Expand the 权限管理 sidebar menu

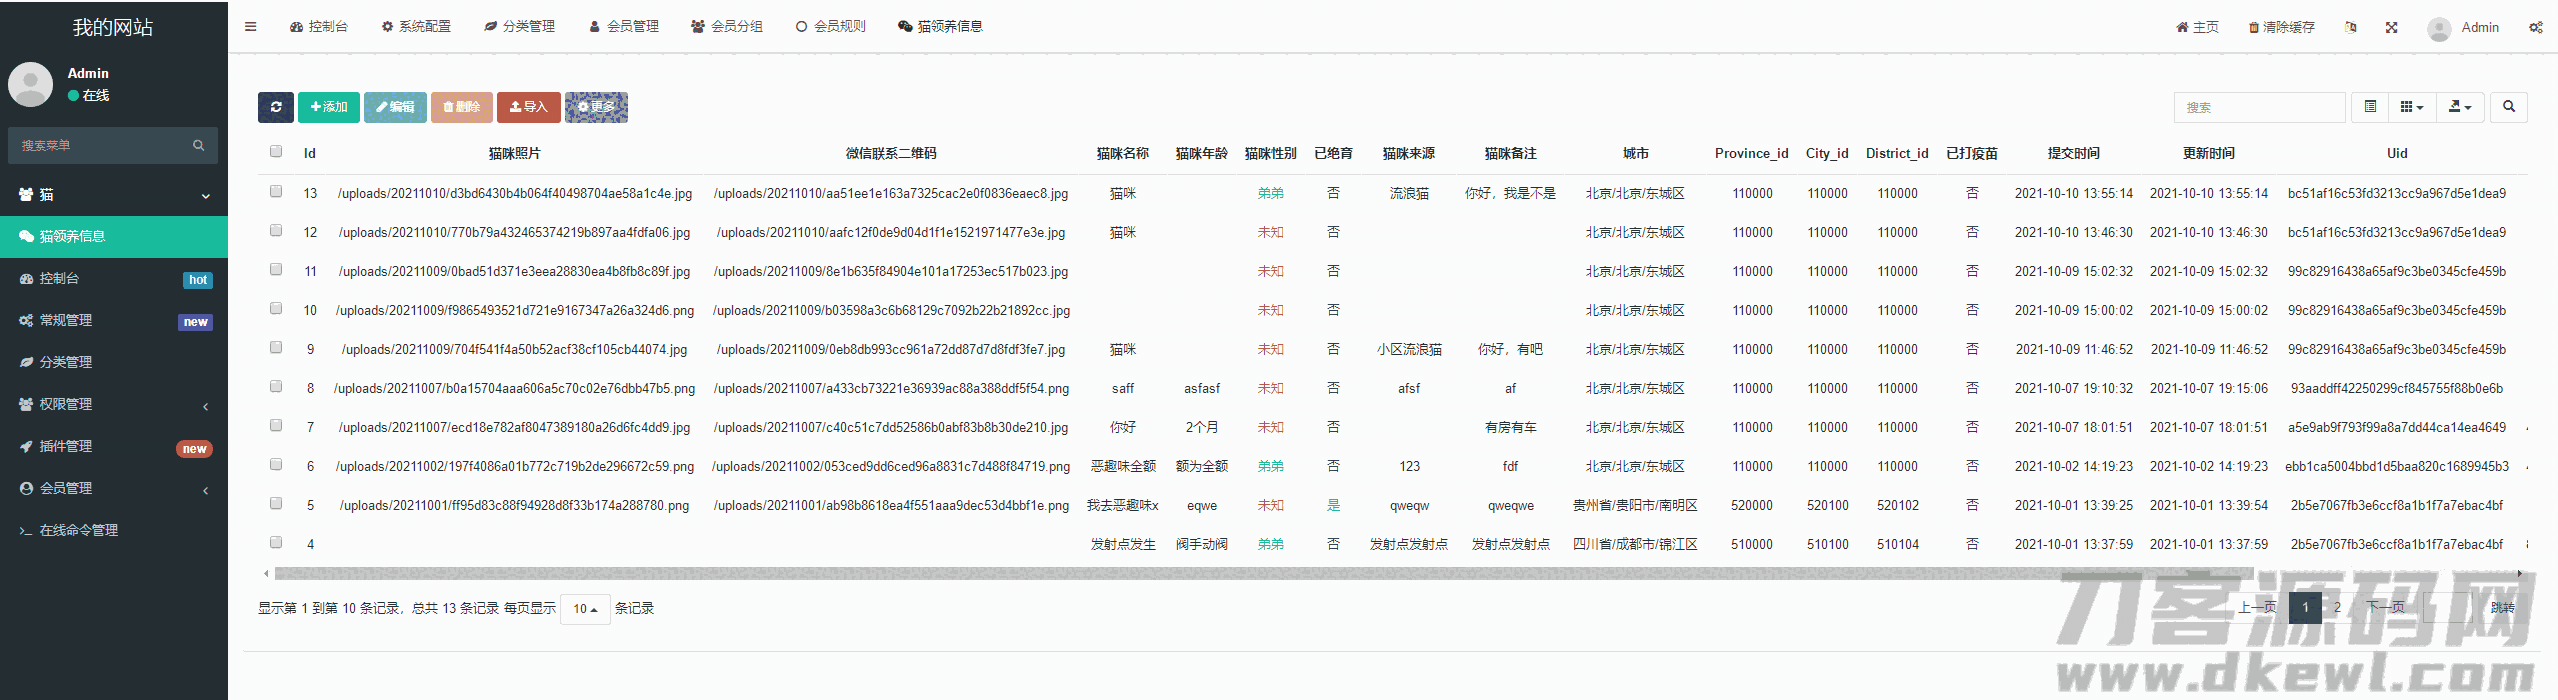tap(113, 404)
